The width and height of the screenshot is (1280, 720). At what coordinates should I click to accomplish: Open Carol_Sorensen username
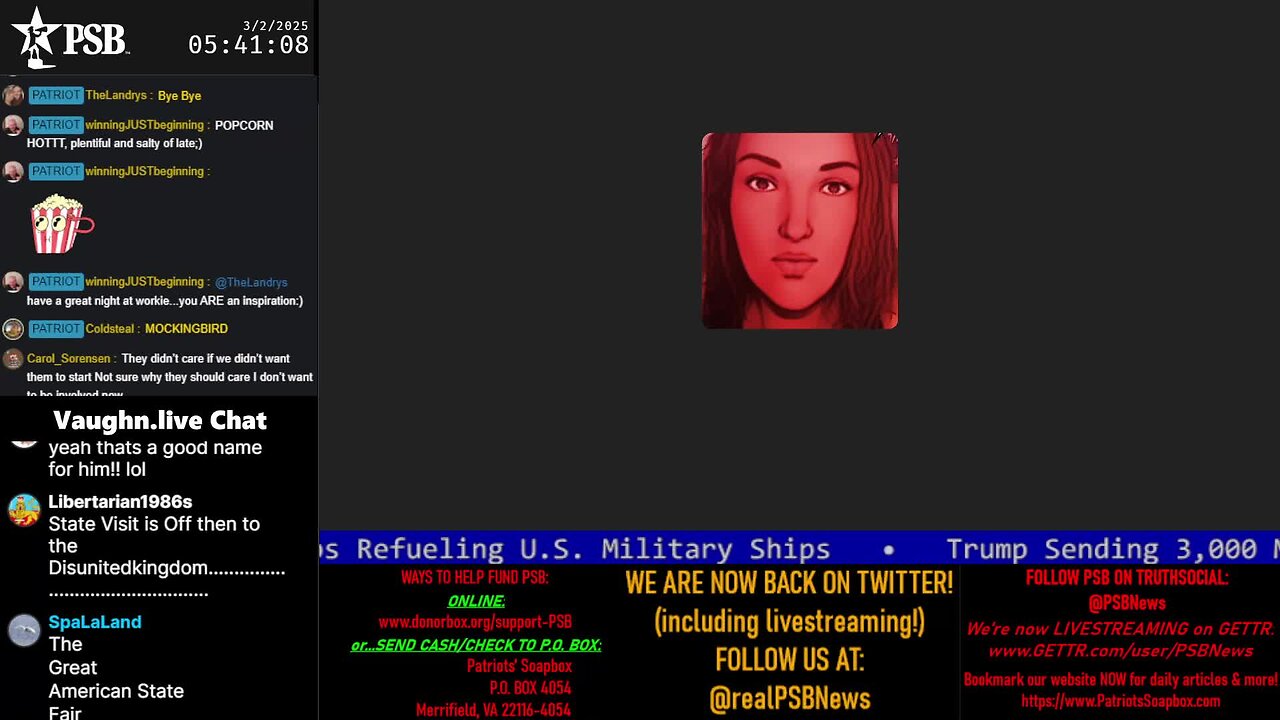(69, 358)
